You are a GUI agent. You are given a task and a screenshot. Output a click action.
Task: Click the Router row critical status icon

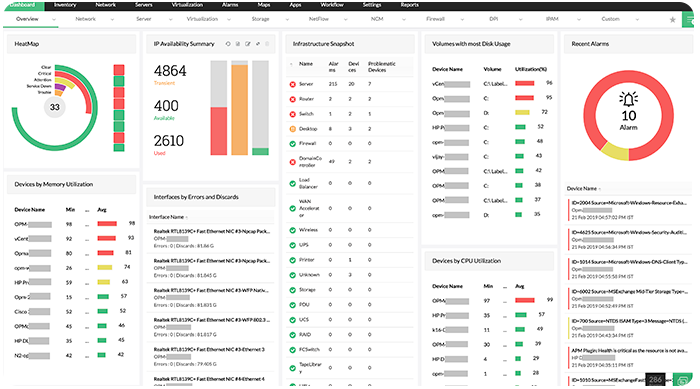tap(292, 99)
